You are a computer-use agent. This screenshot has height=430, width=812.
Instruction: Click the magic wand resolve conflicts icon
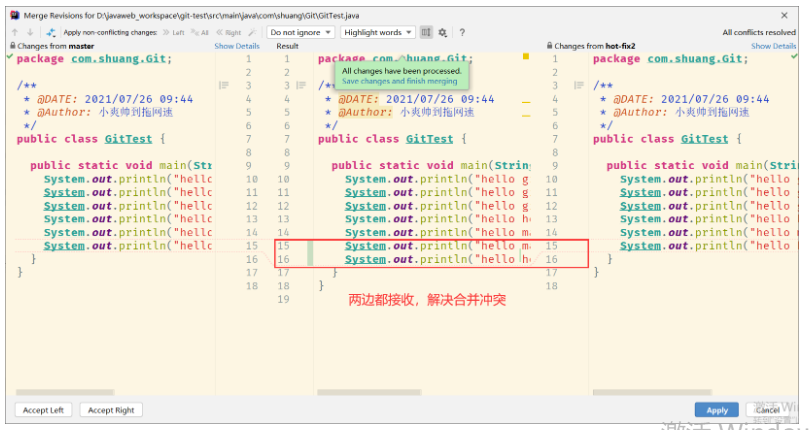(252, 32)
